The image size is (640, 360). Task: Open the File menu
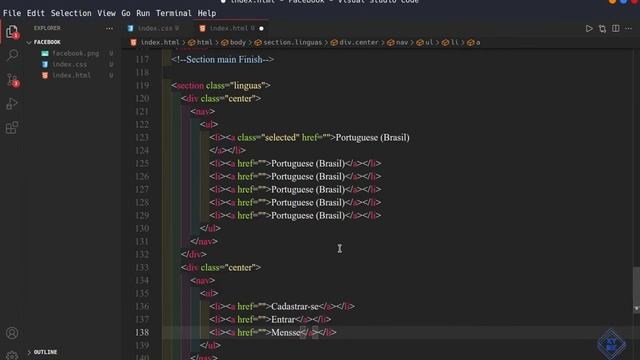[12, 13]
